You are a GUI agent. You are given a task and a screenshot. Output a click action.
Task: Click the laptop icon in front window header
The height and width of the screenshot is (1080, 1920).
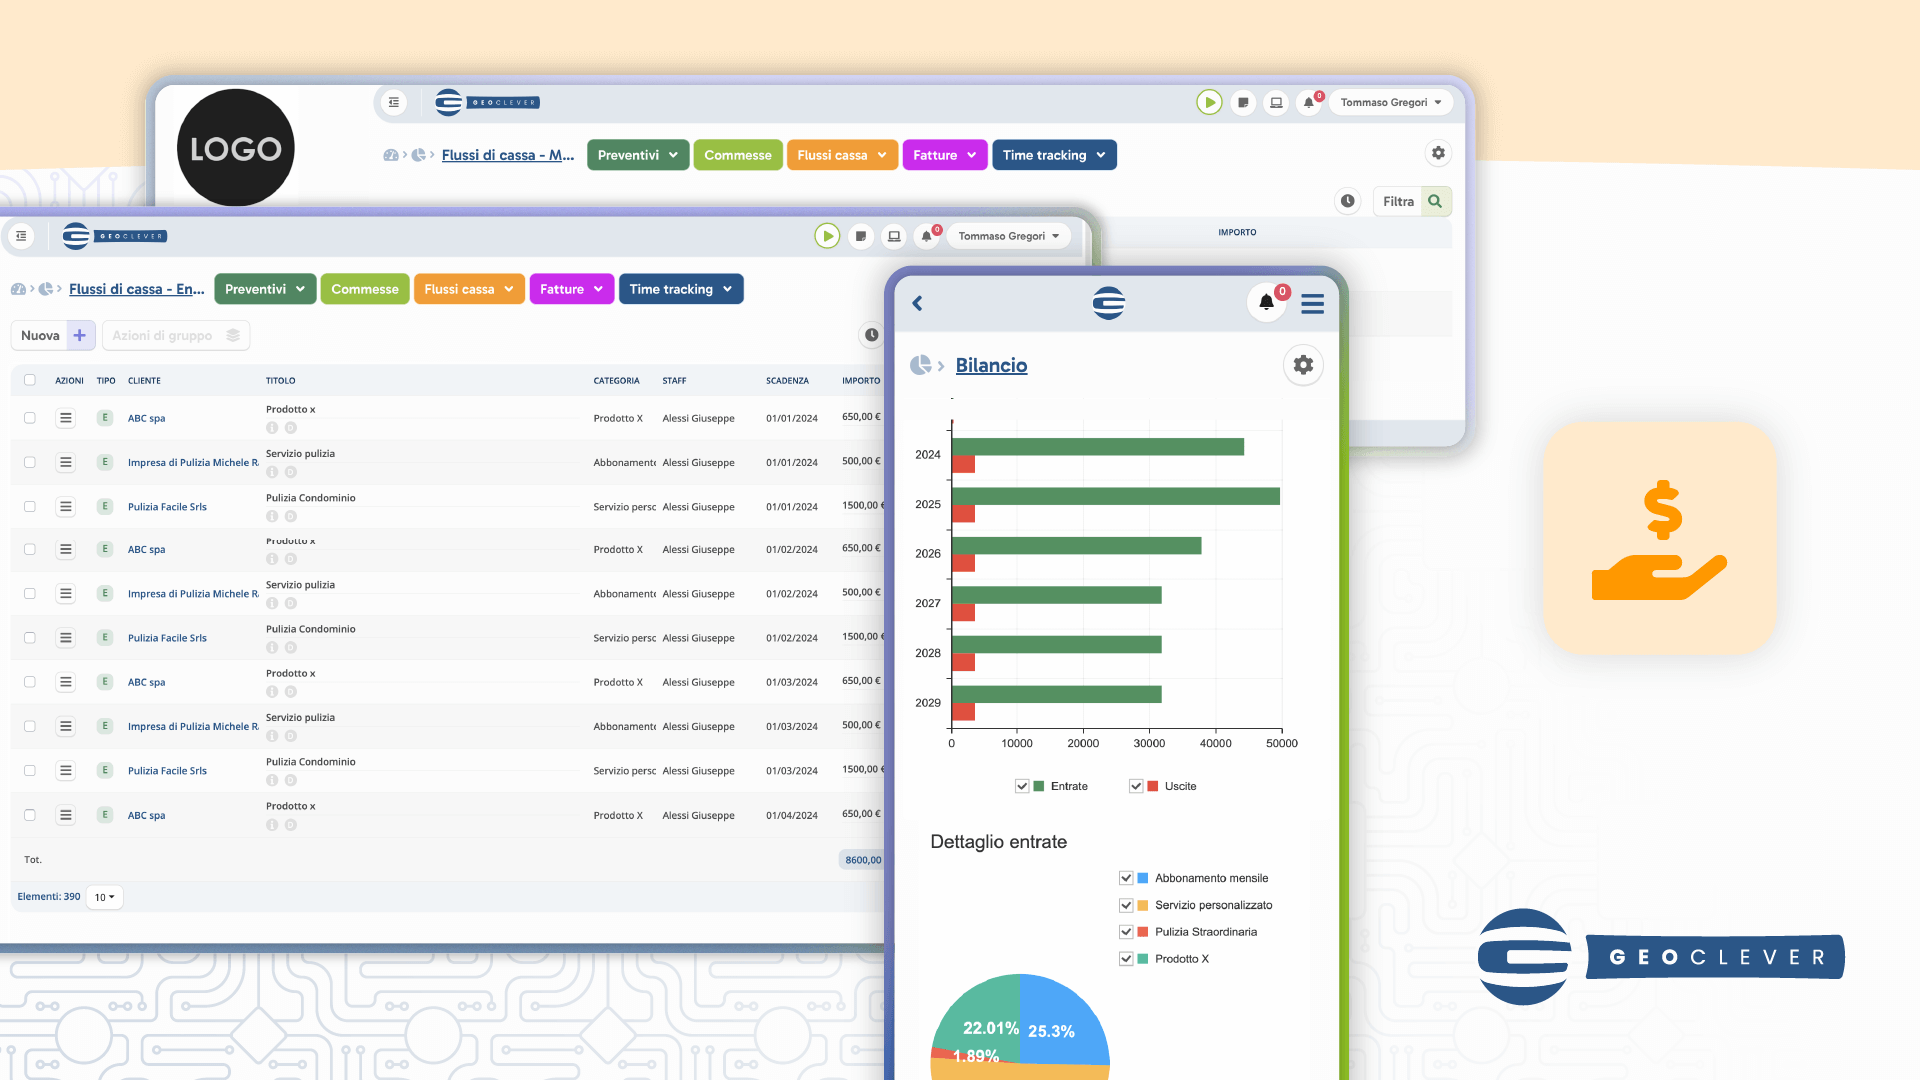tap(894, 236)
